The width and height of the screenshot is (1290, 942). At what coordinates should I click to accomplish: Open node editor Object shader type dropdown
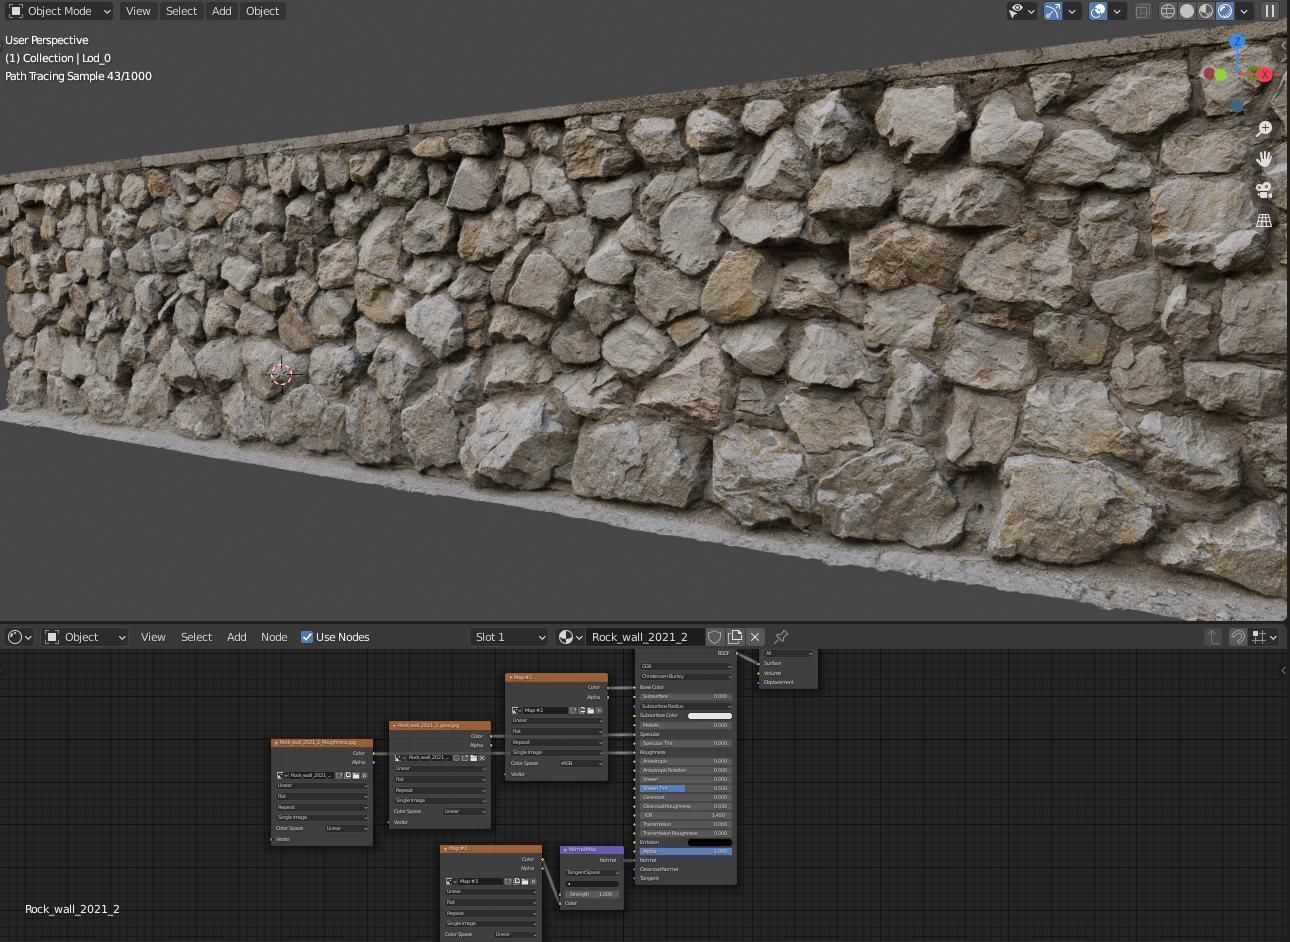(x=86, y=637)
